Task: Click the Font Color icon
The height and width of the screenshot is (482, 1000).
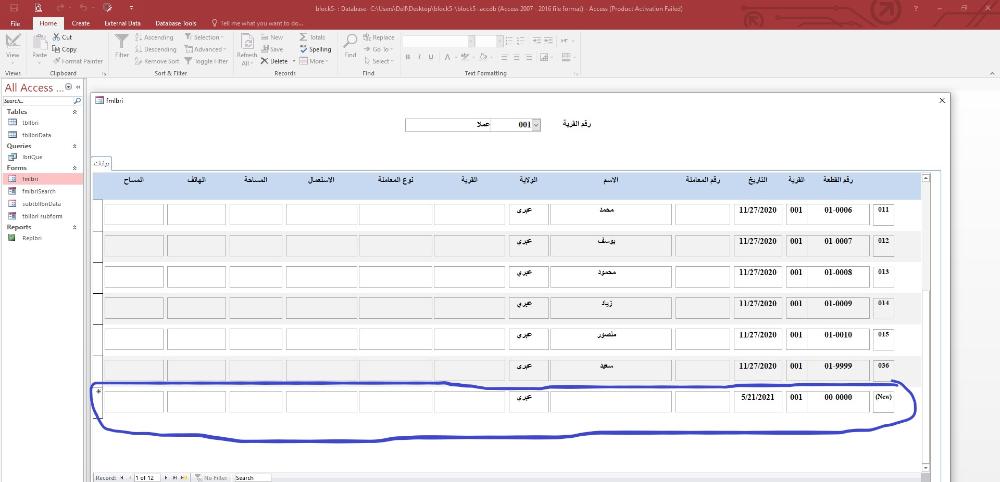Action: point(447,57)
